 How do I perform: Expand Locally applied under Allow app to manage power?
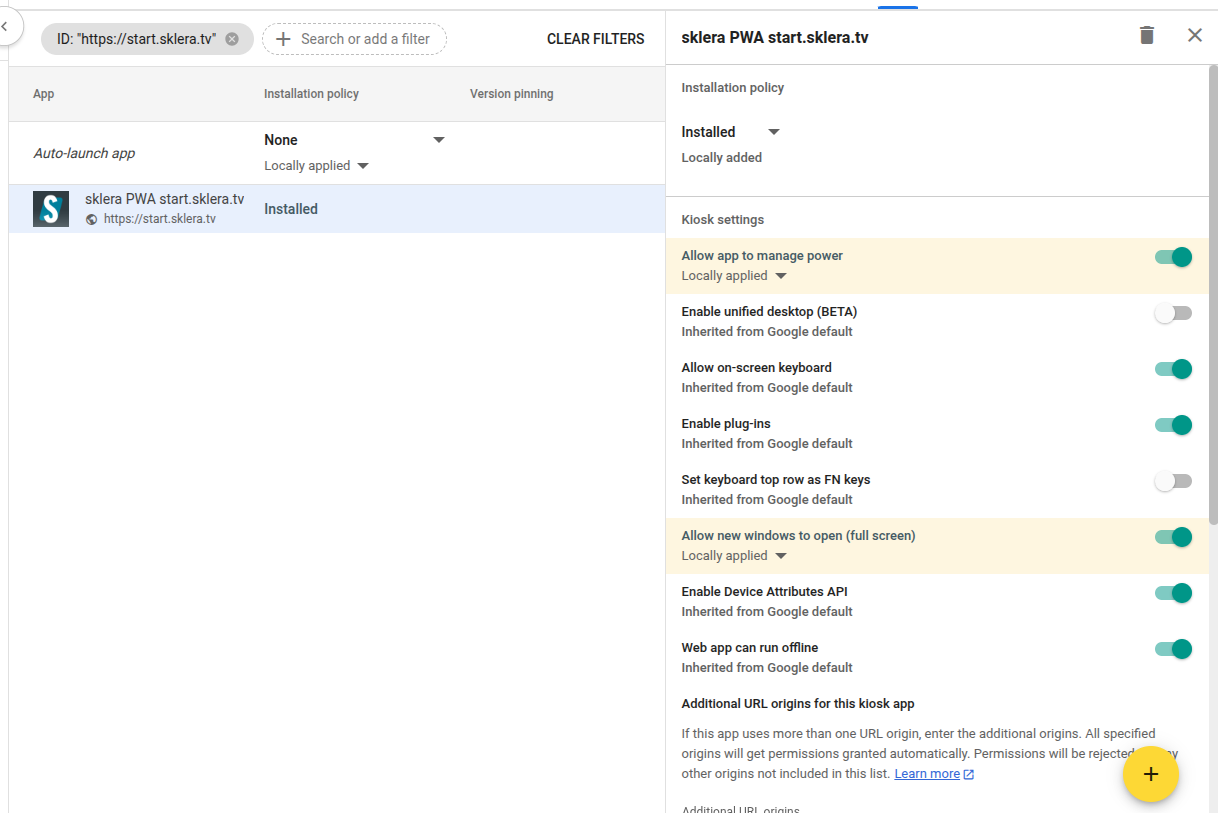point(734,276)
